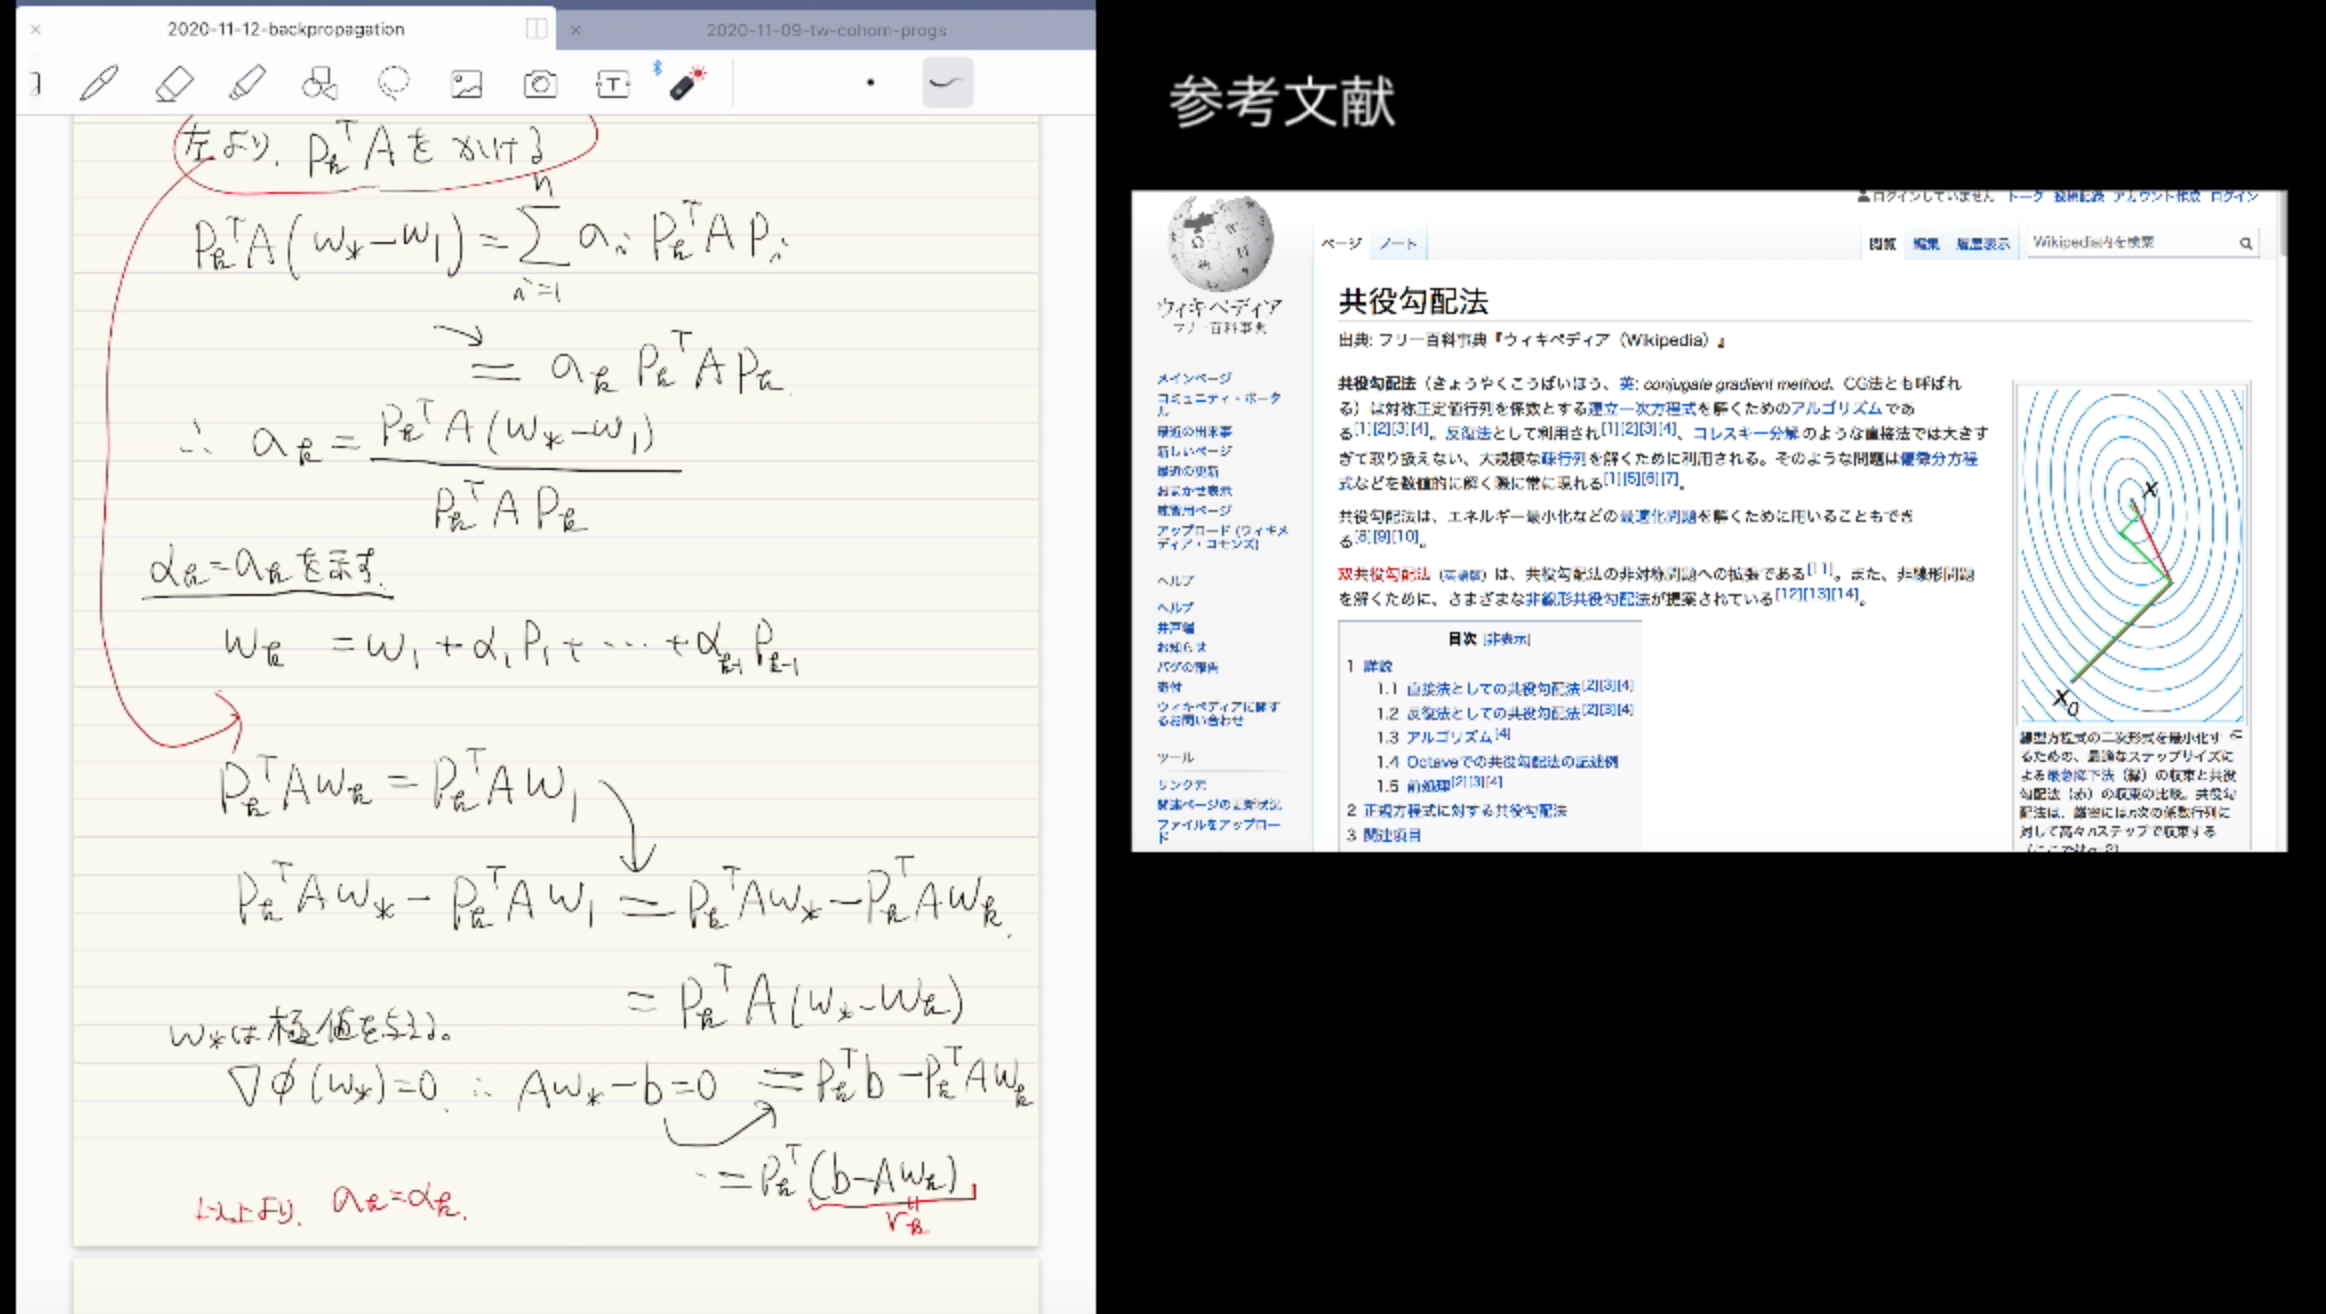Close the 2020-11-09-tw-cohom-progs tab
The height and width of the screenshot is (1314, 2326).
[x=576, y=30]
